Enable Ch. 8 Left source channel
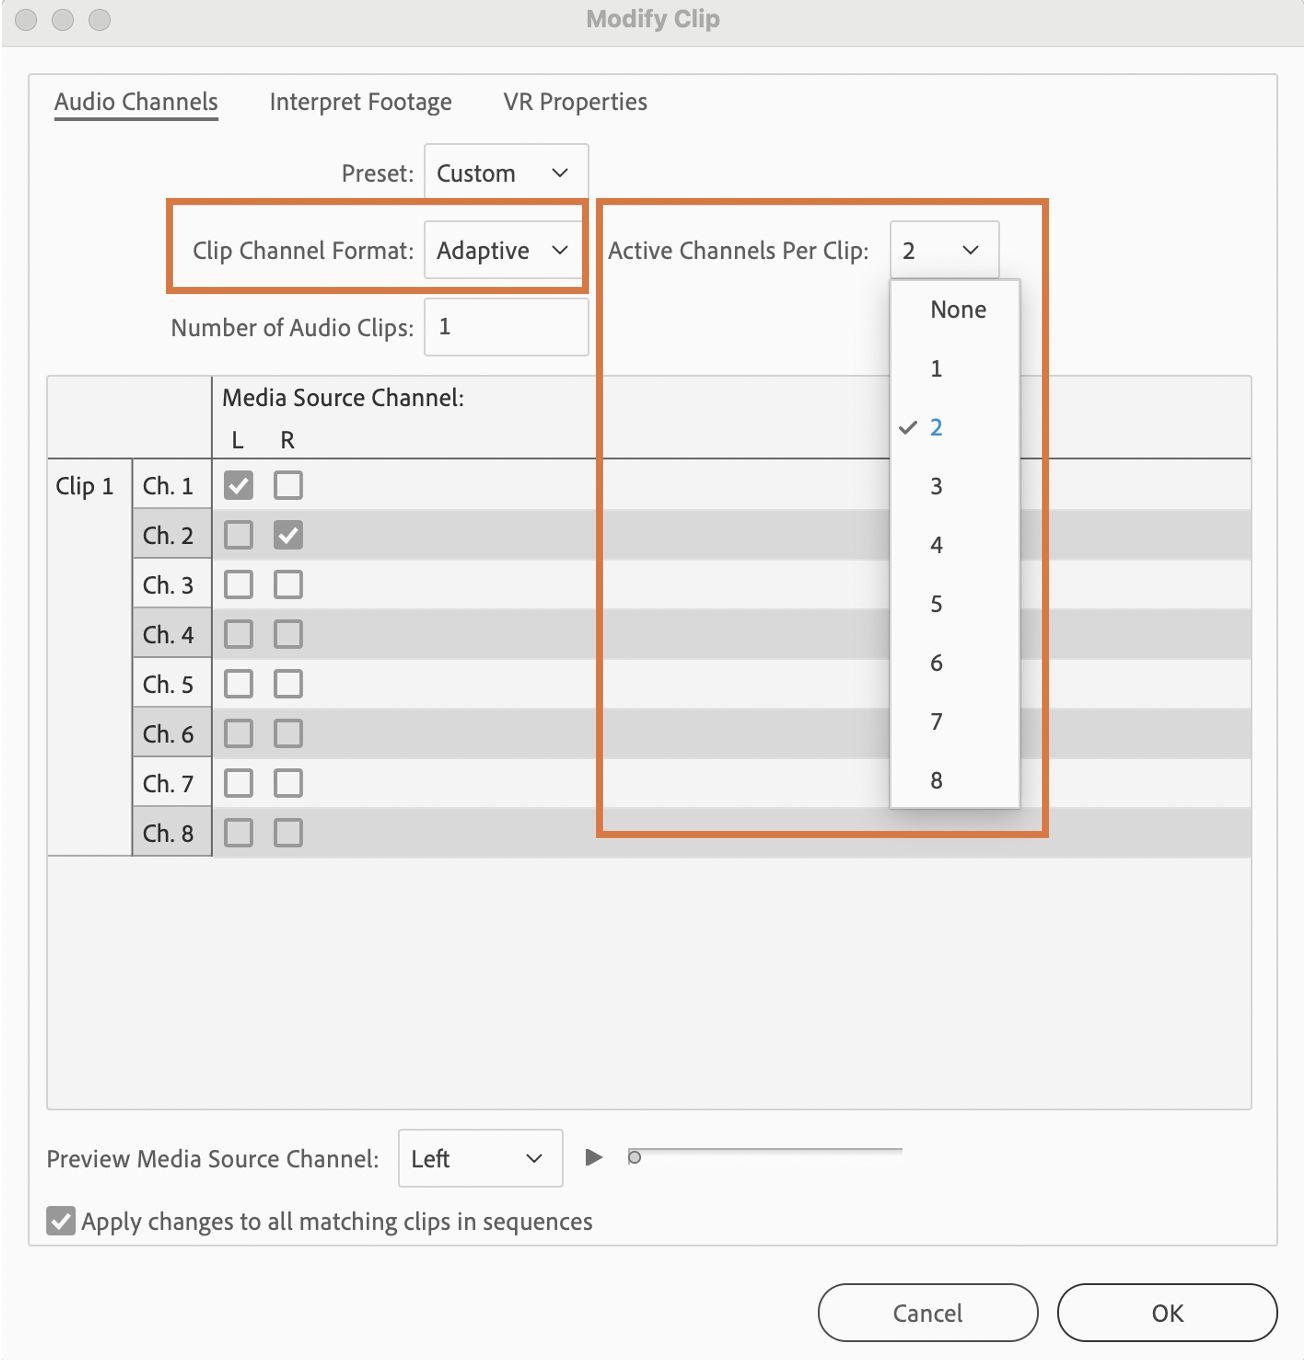The image size is (1304, 1360). pyautogui.click(x=239, y=833)
